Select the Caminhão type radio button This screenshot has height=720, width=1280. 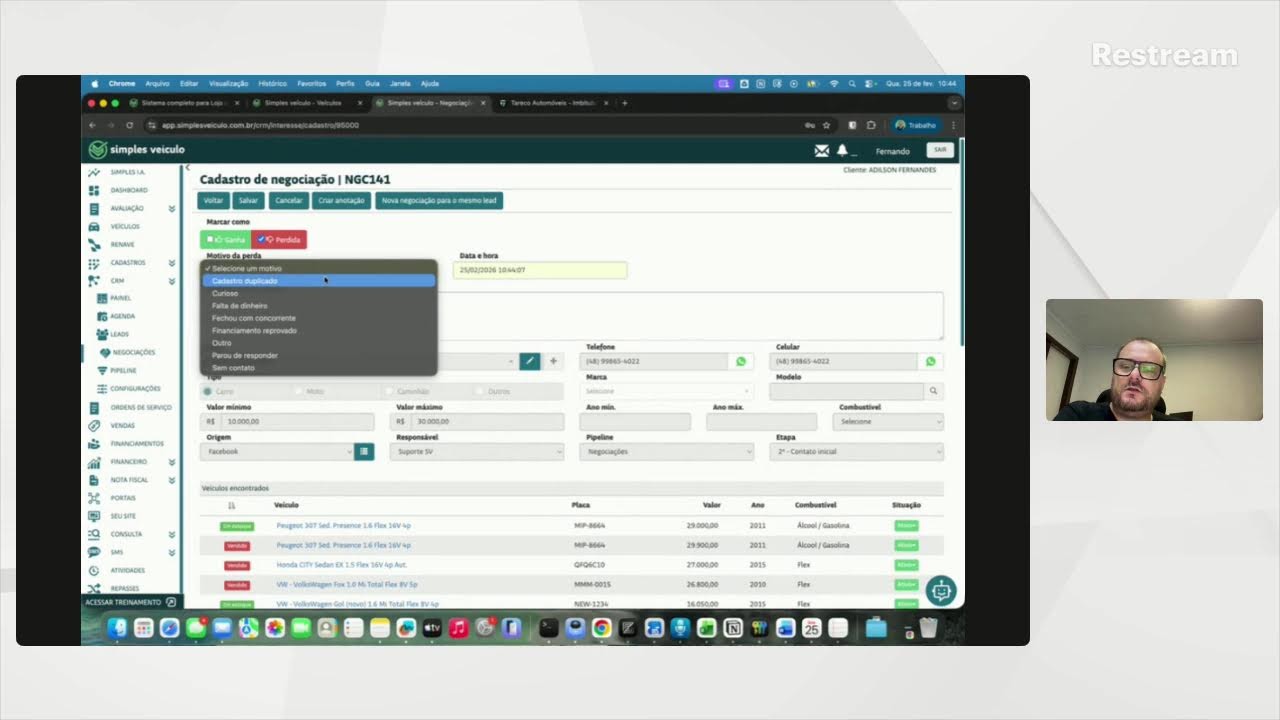point(390,391)
